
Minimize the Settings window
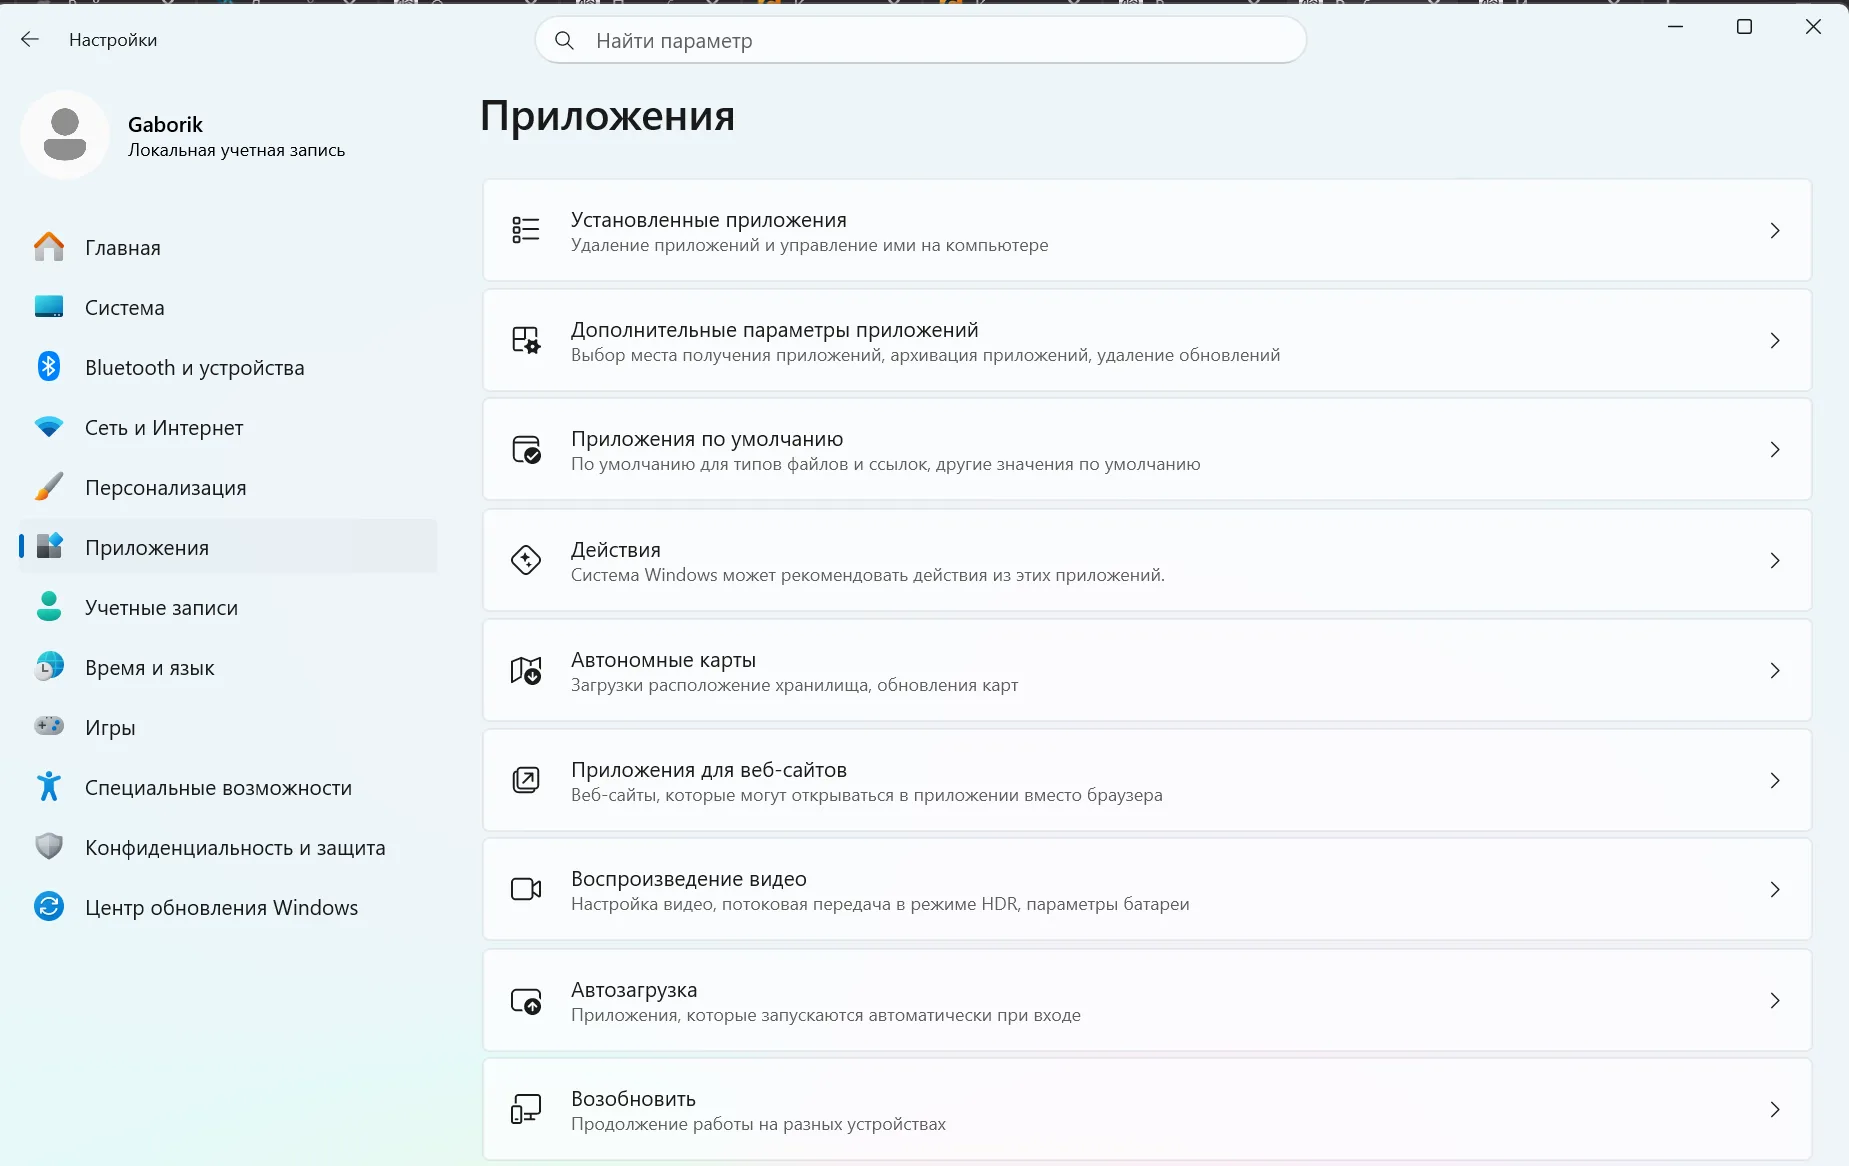[x=1676, y=27]
